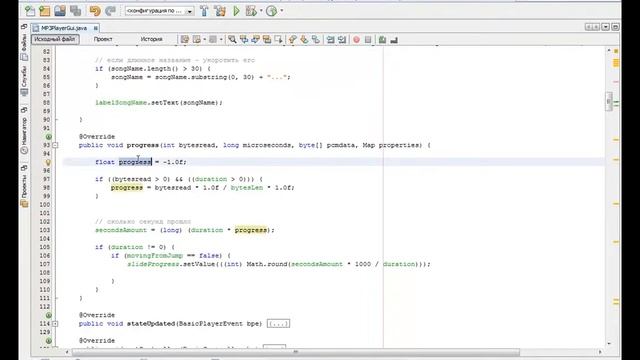Screen dimensions: 640x360
Task: Click the Debug Project icon
Action: tap(251, 11)
